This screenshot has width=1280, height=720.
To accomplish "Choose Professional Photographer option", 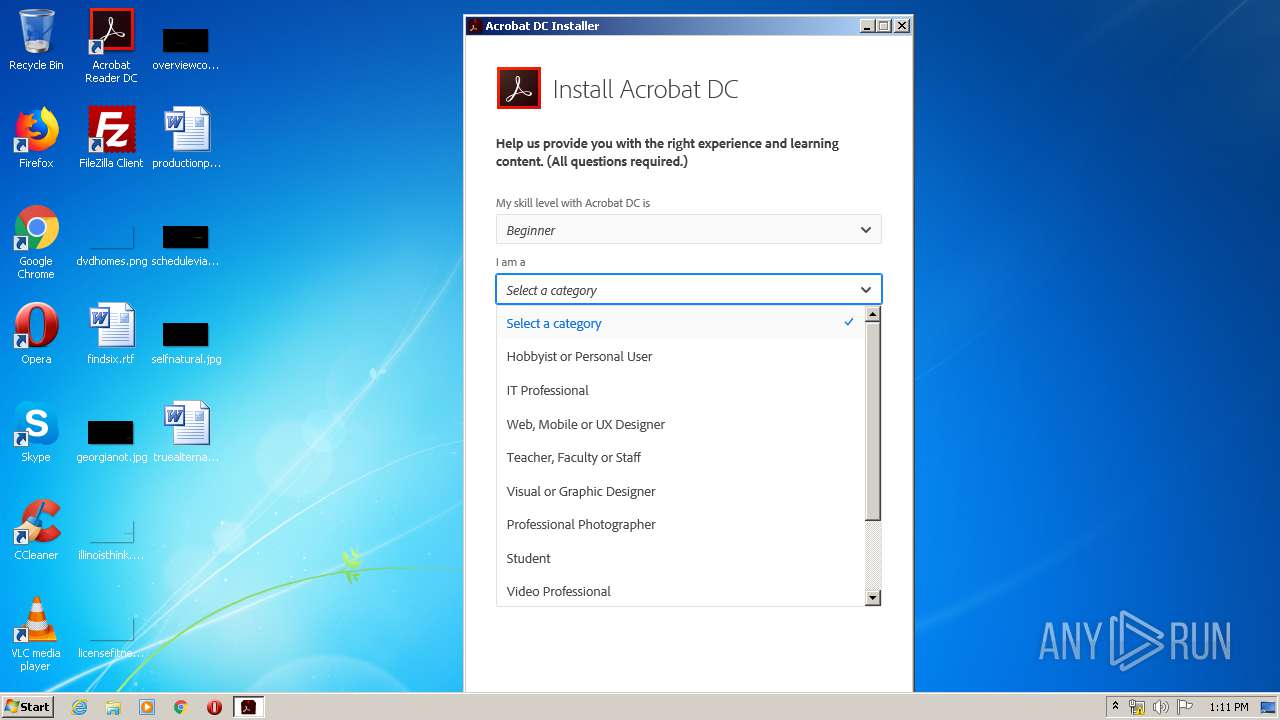I will click(680, 524).
